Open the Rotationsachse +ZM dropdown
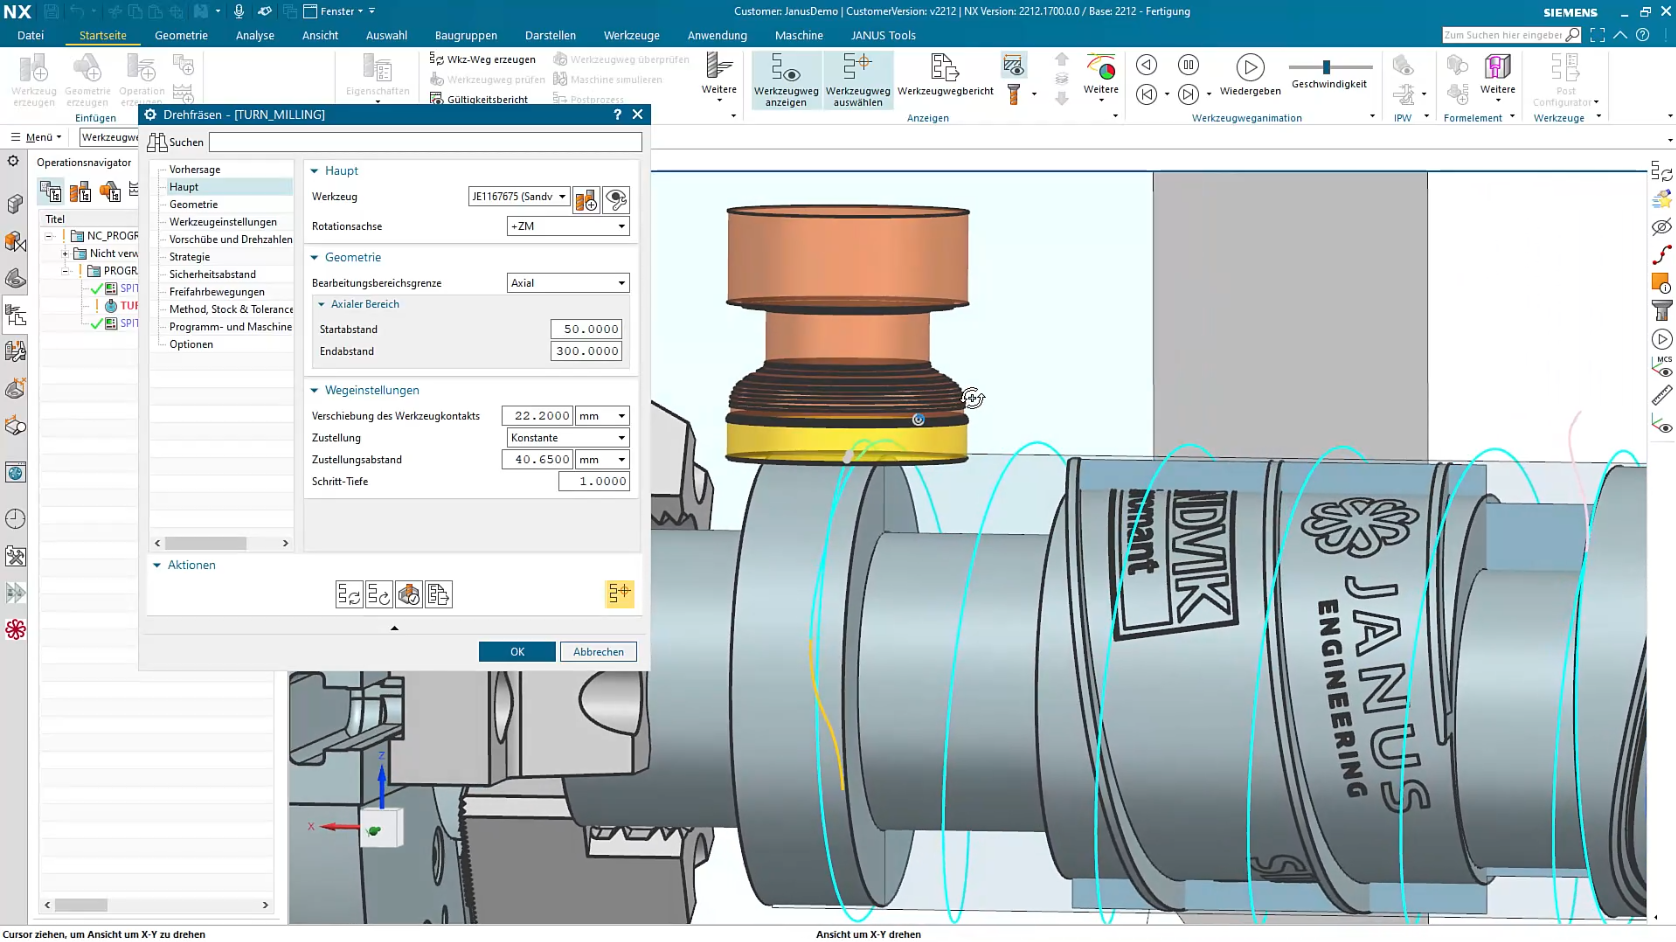 [x=568, y=226]
